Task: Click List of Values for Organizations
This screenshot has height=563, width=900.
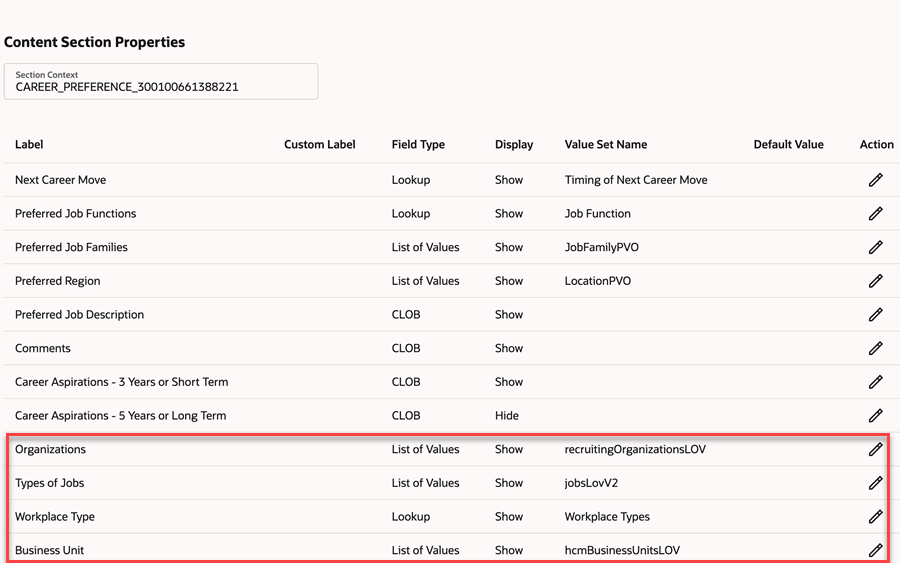Action: [x=425, y=449]
